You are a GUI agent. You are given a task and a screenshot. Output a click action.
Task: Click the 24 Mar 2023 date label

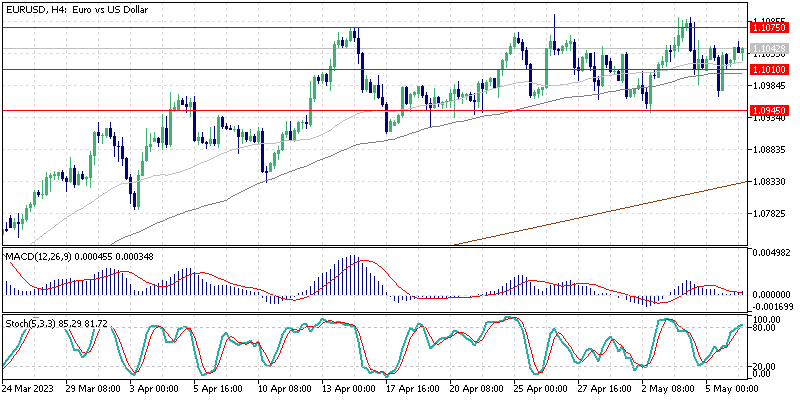26,387
